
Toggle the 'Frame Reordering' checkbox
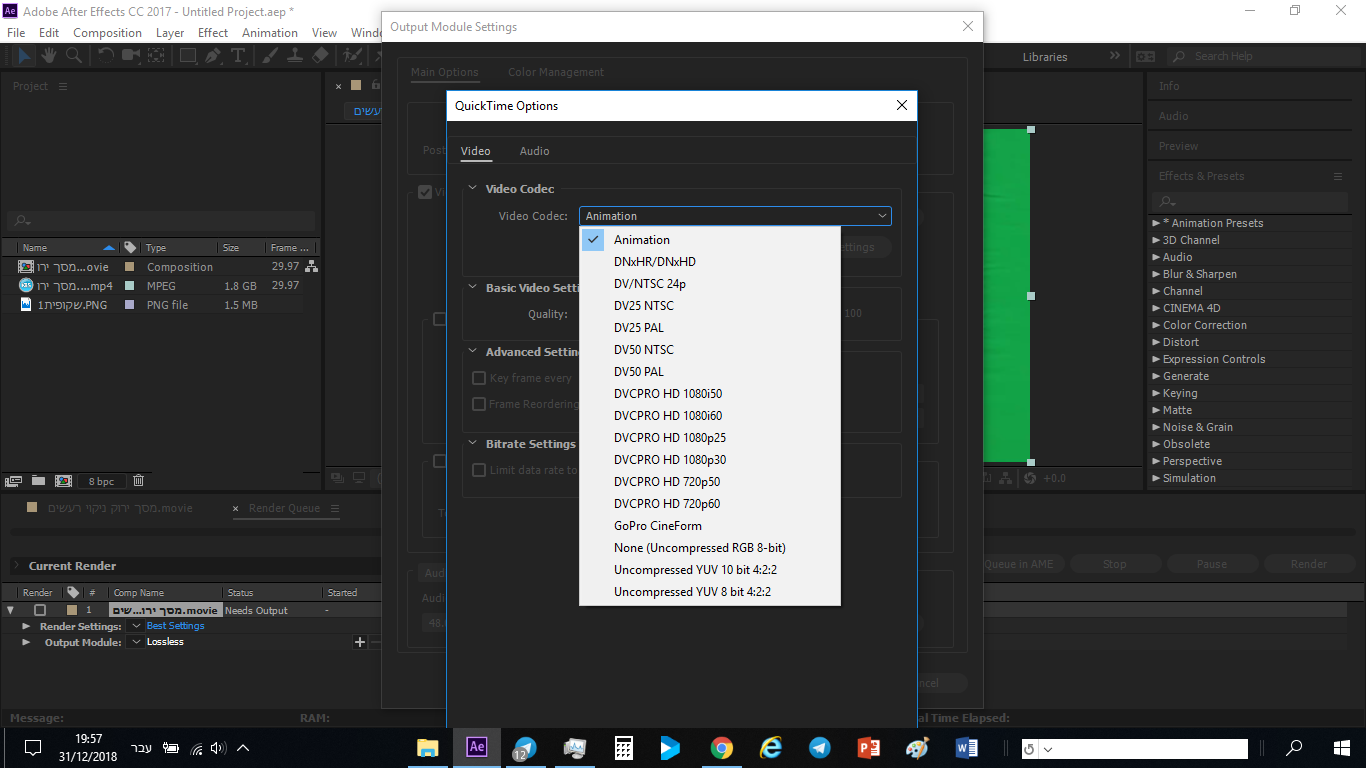click(x=479, y=404)
